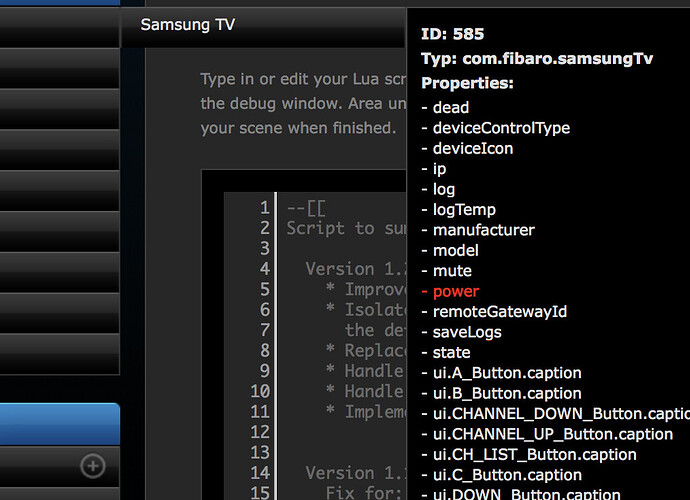Click ui.CHANNEL_UP_Button.caption property

(x=552, y=434)
